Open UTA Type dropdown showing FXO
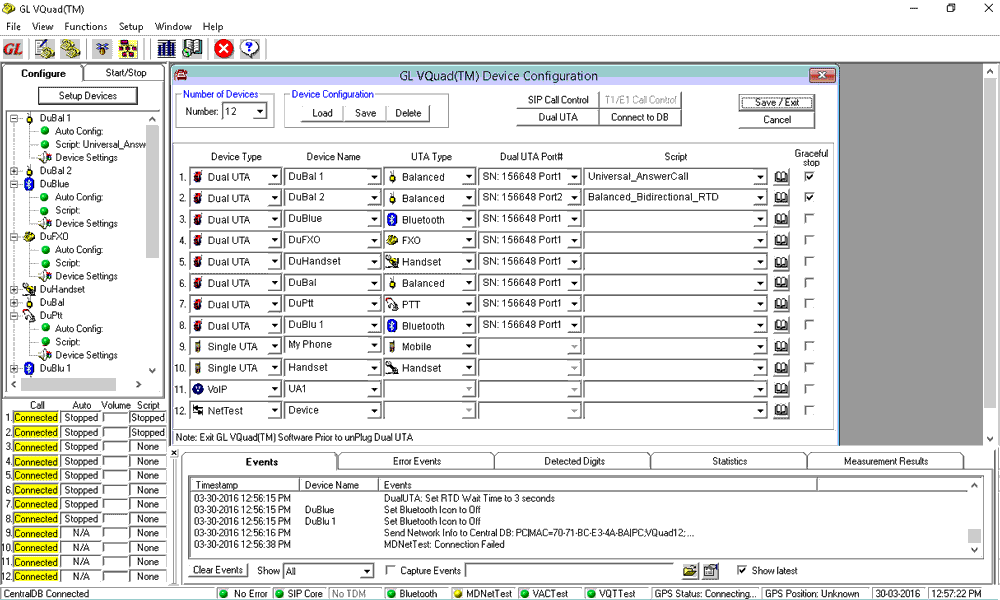Image resolution: width=1000 pixels, height=600 pixels. pos(469,240)
